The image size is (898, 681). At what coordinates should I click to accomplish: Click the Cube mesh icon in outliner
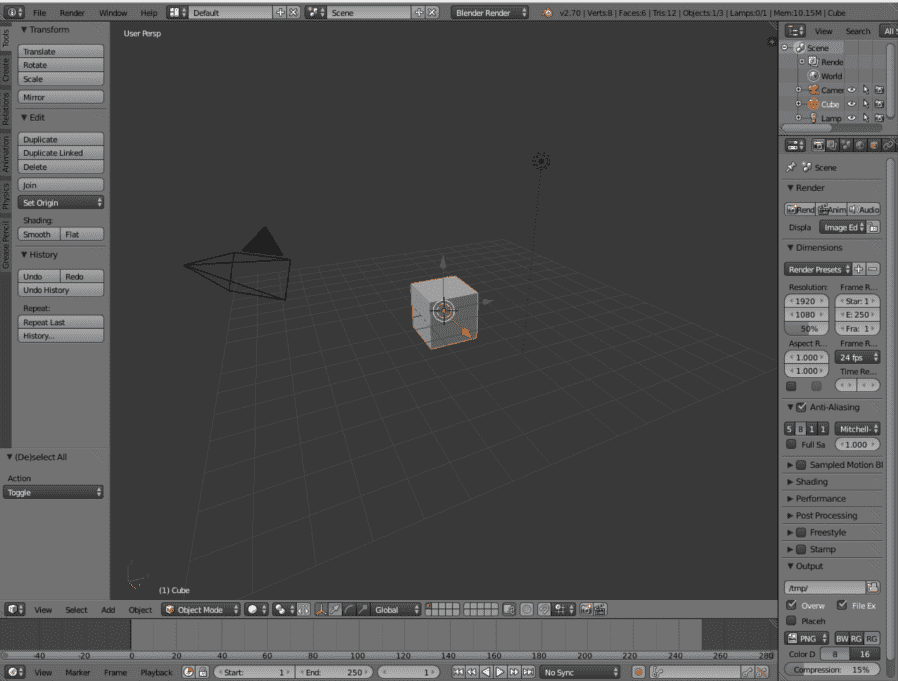pos(813,104)
